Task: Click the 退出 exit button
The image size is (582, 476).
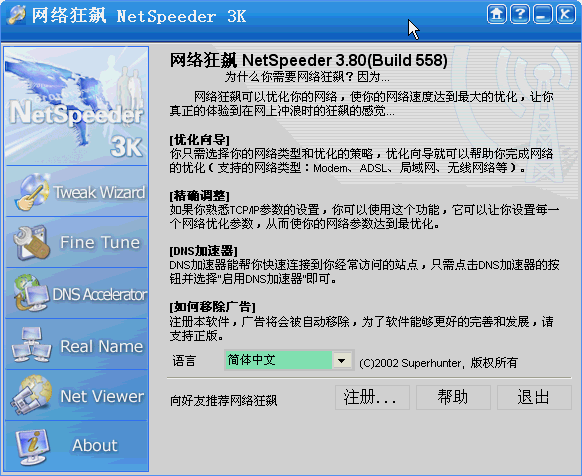Action: (534, 397)
